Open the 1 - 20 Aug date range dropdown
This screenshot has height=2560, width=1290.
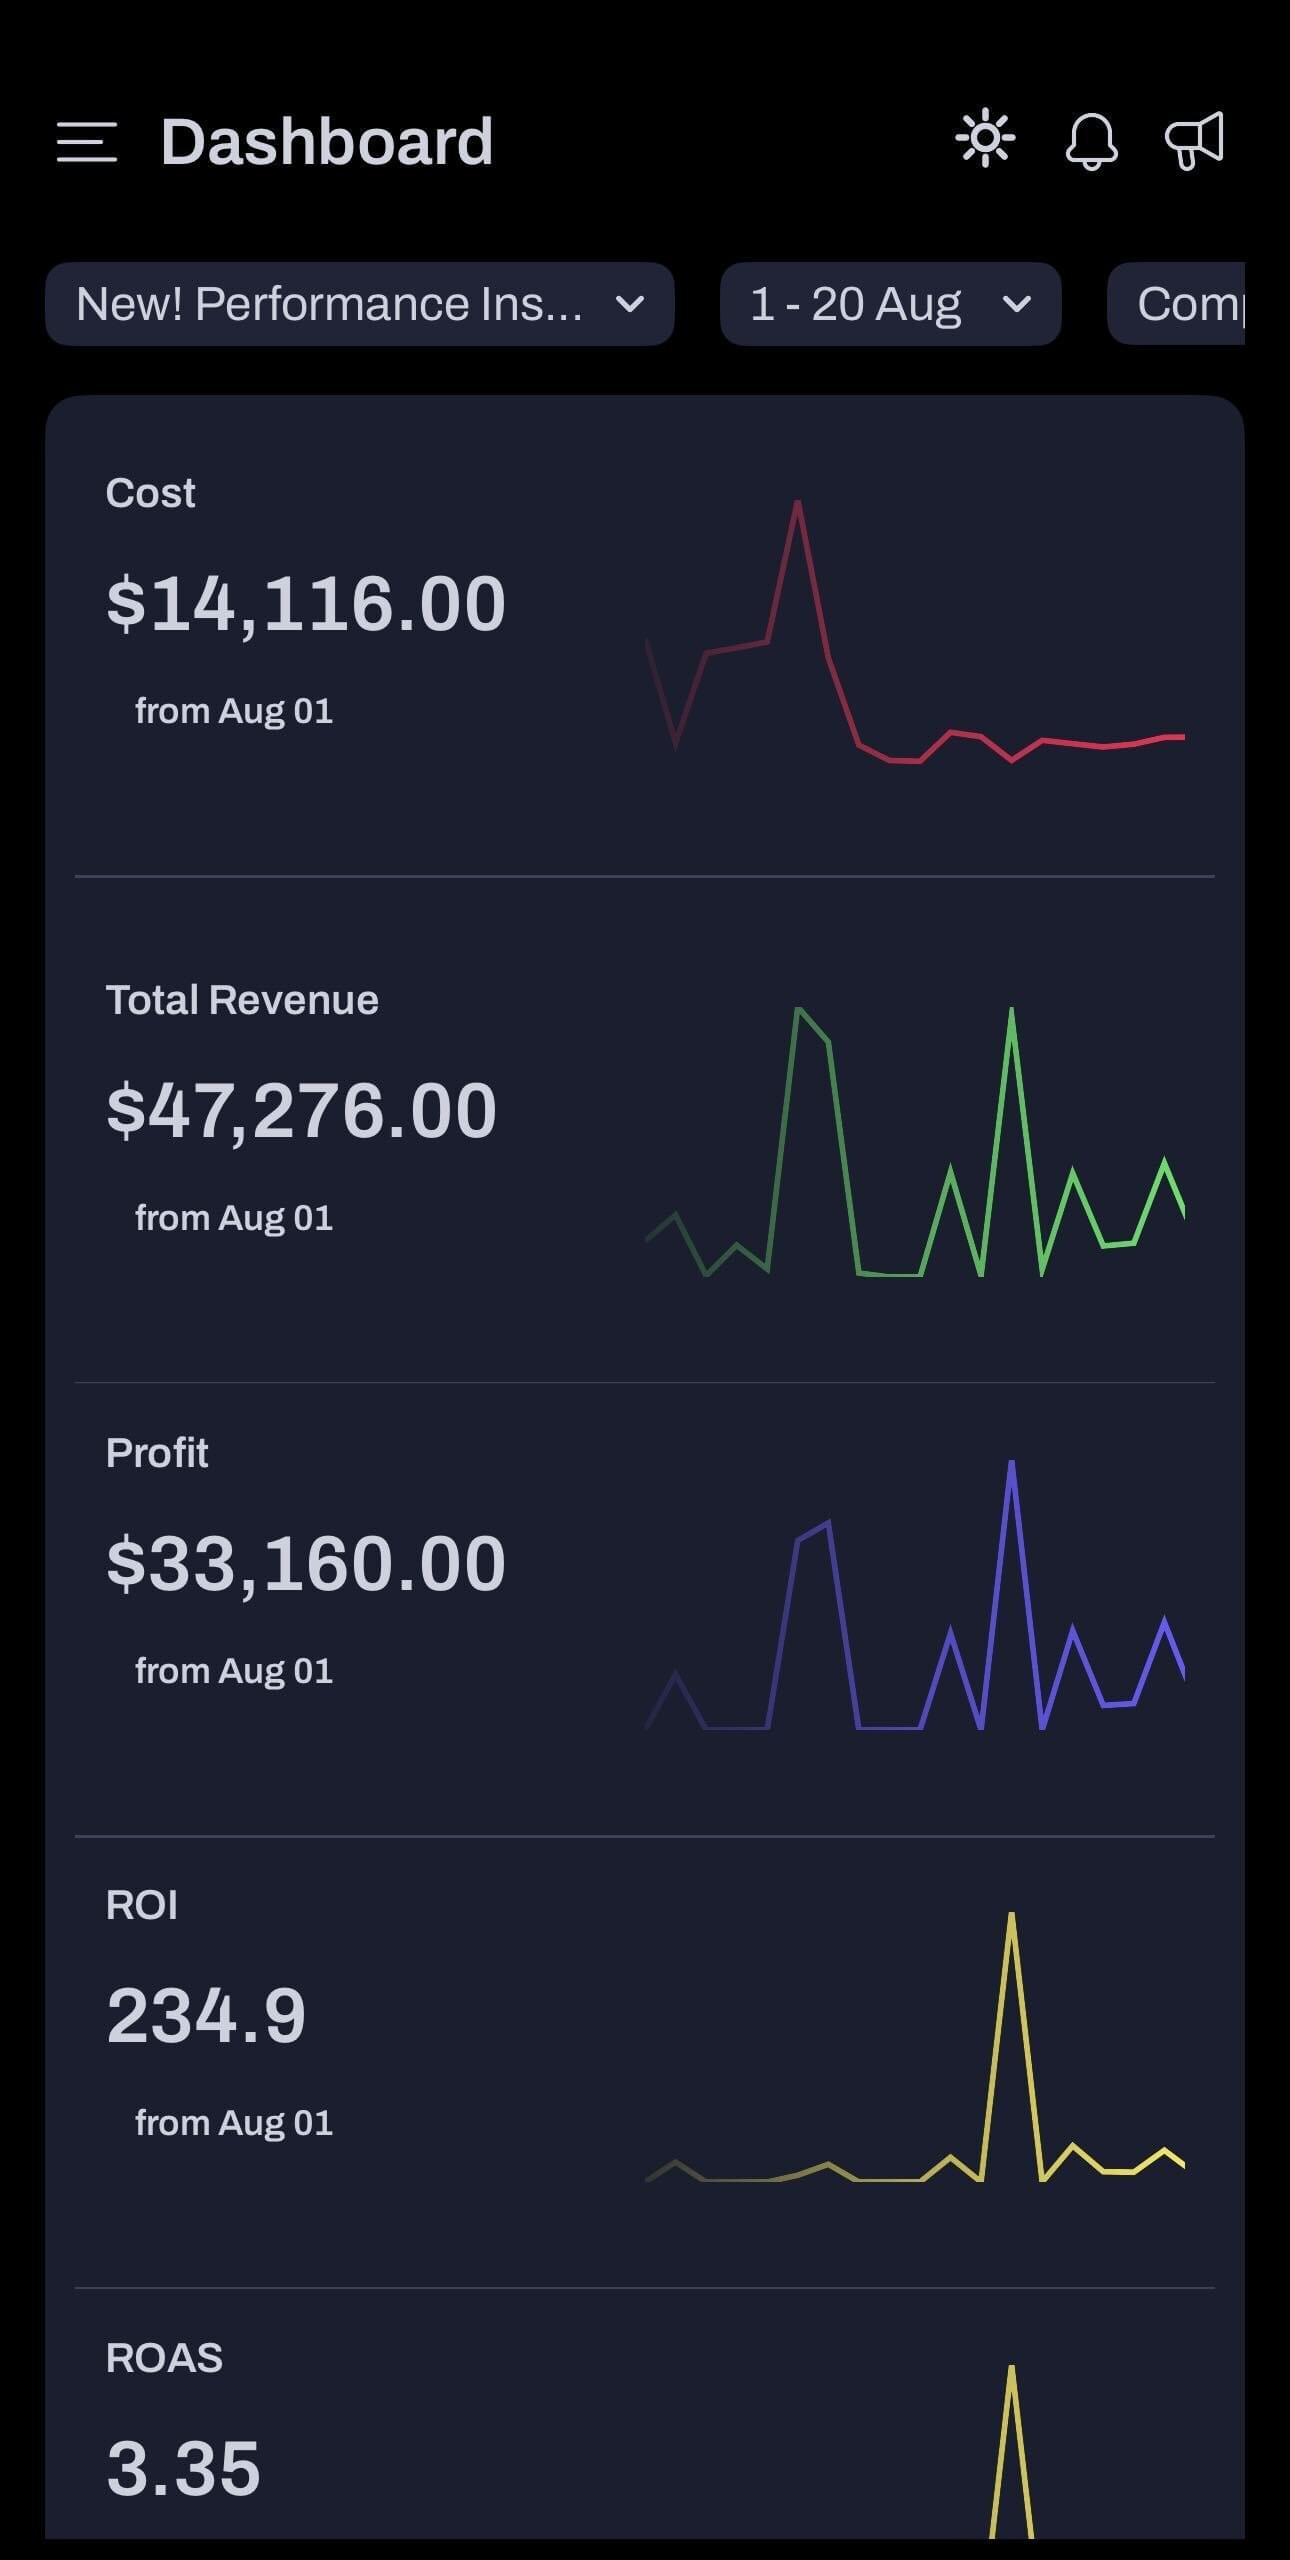[889, 304]
